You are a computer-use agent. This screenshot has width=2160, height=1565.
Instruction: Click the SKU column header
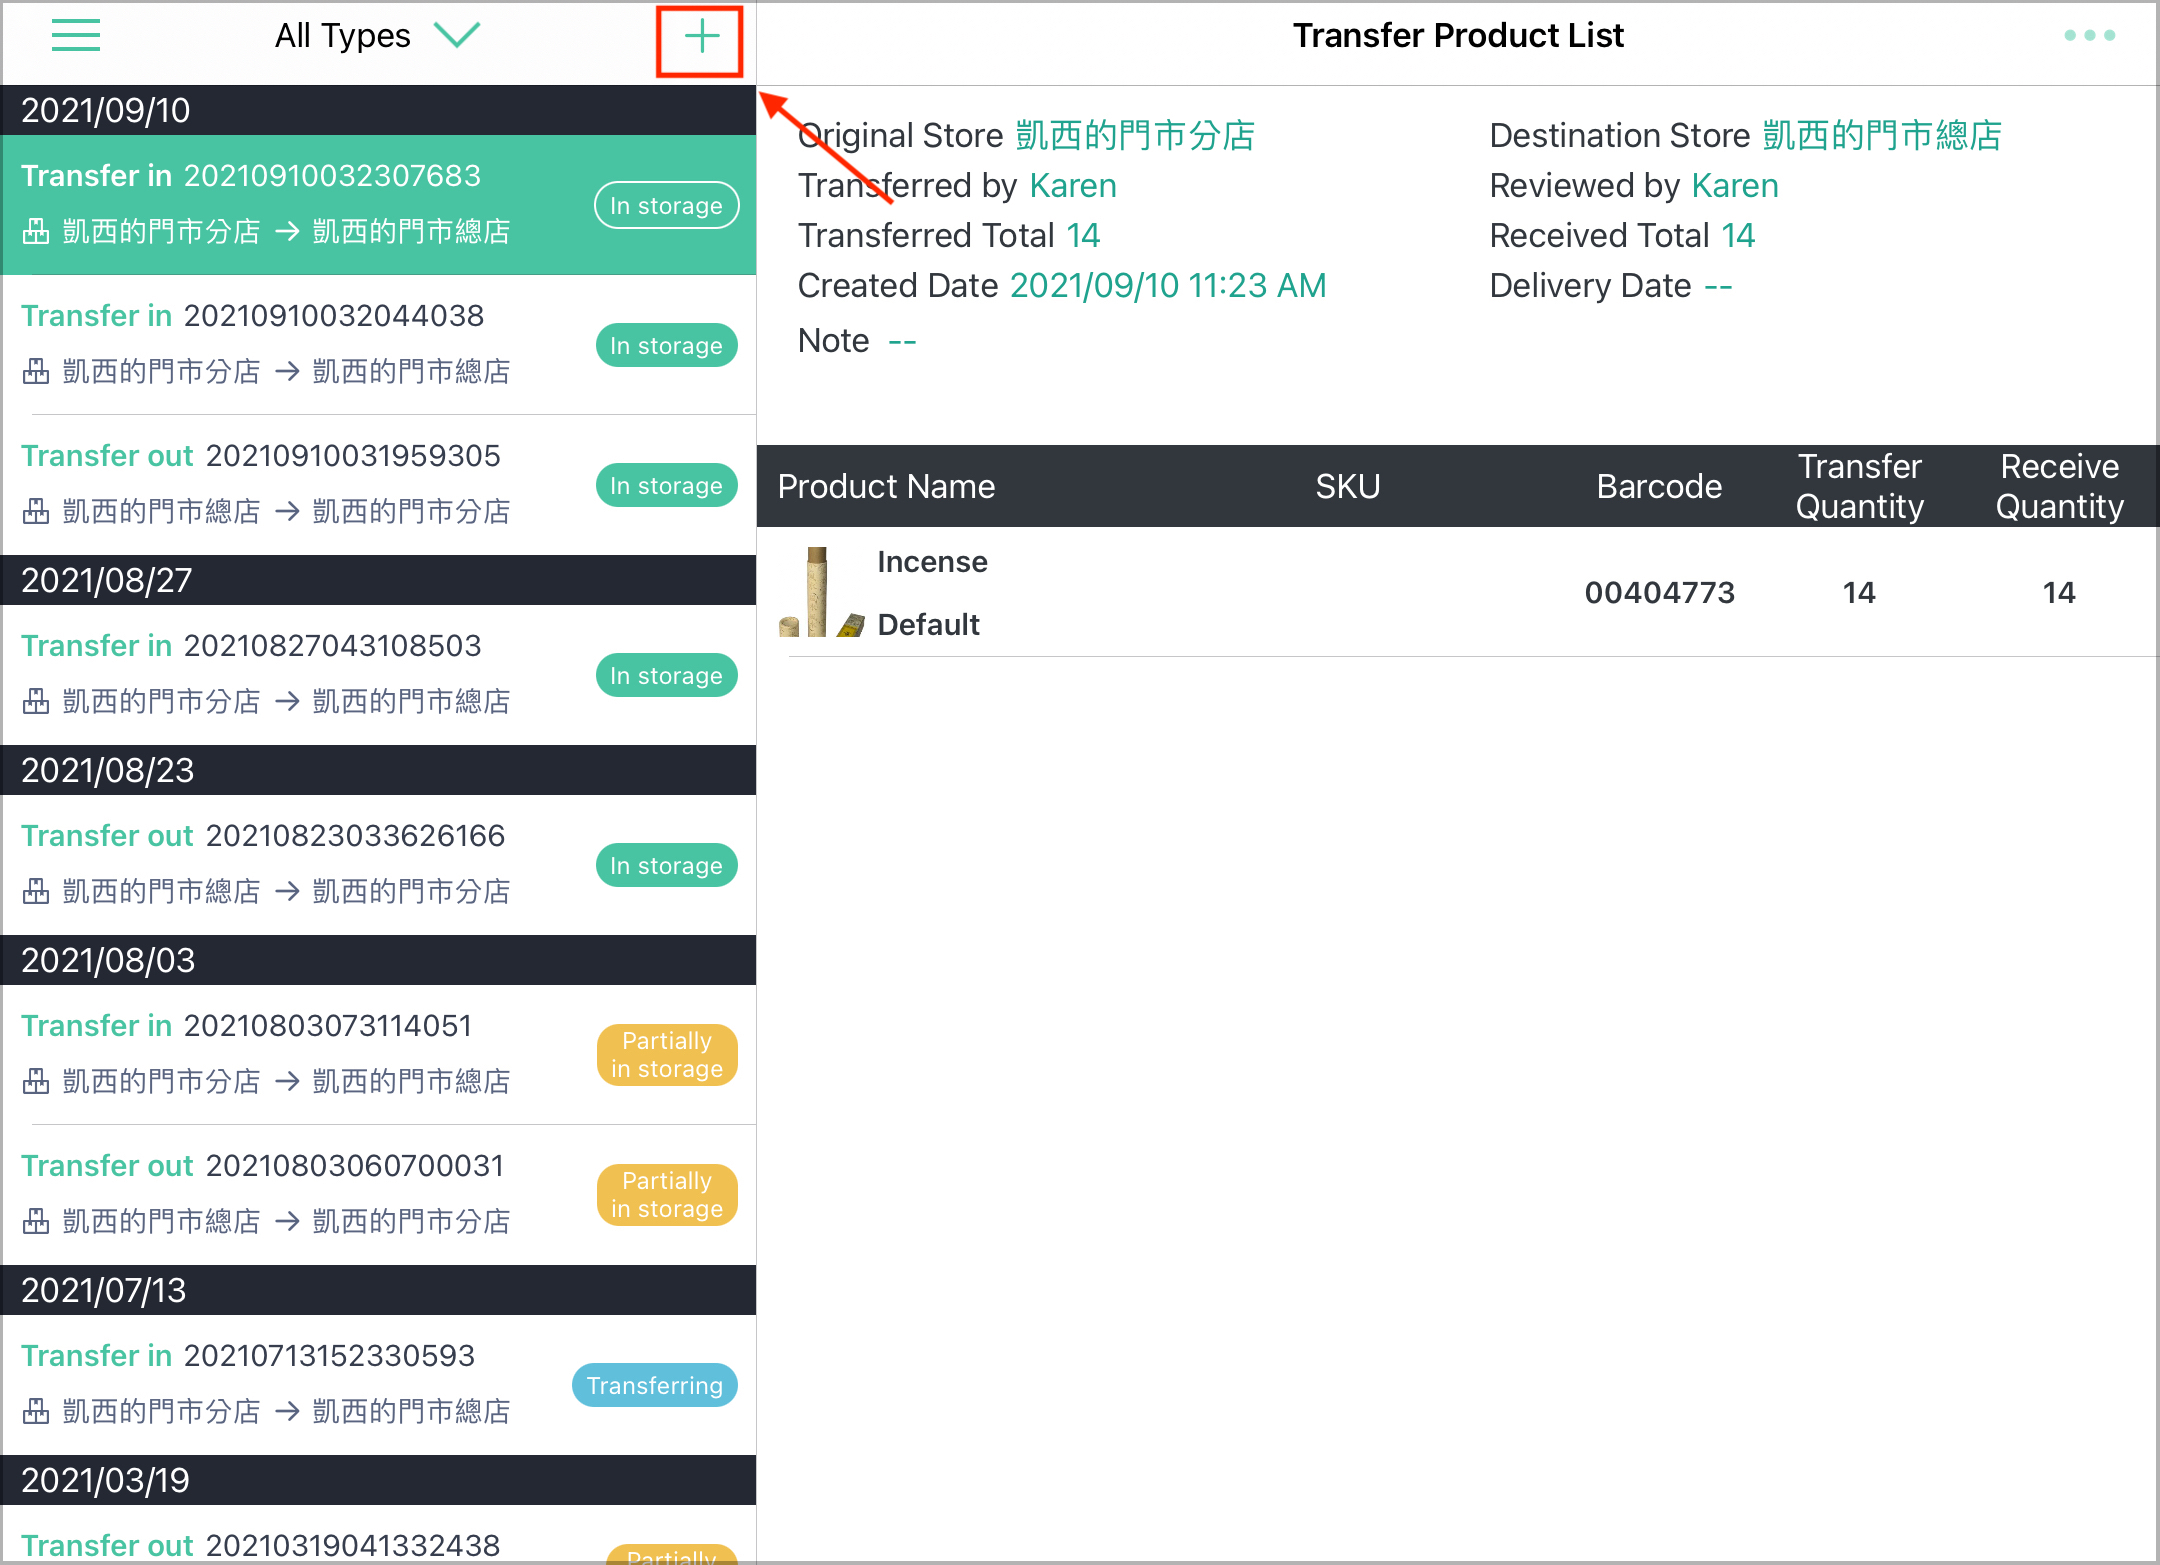click(x=1348, y=487)
